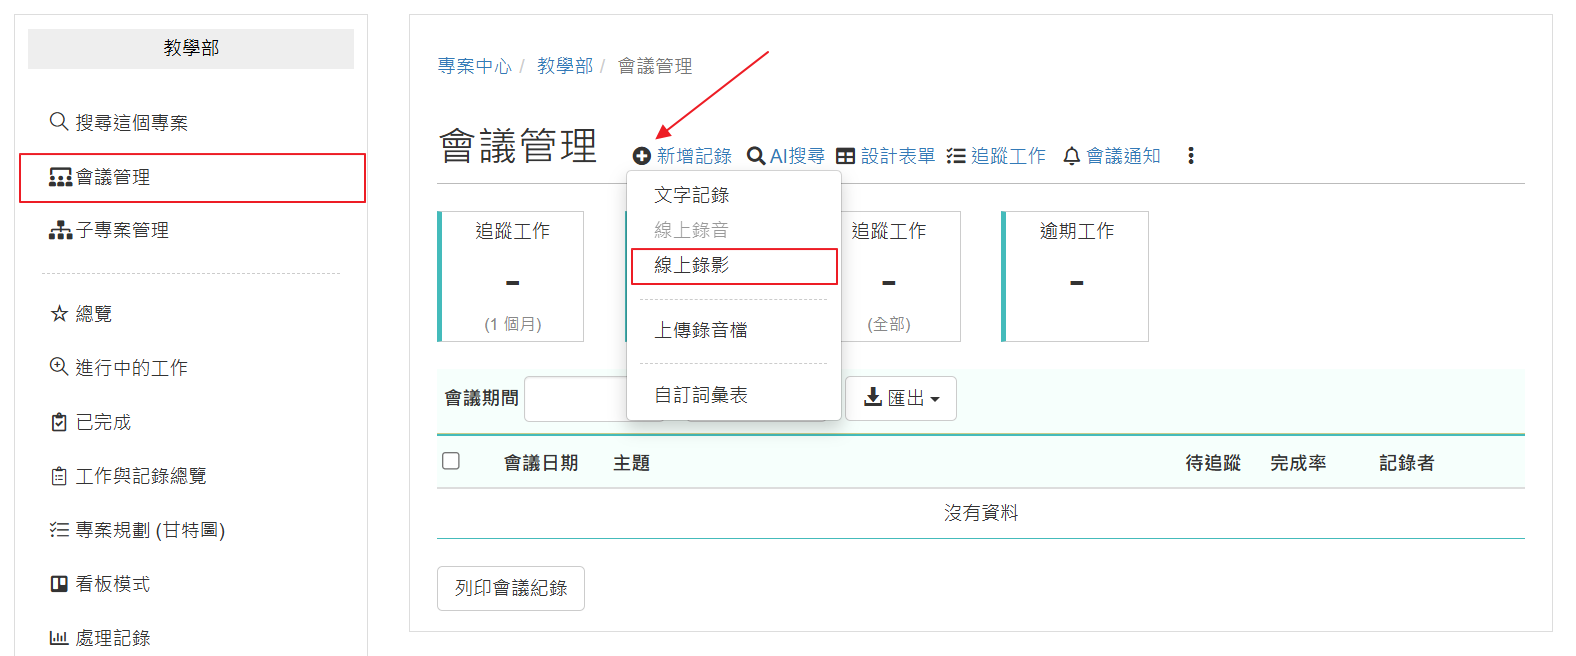Open 專案規劃 (甘特圖) in sidebar
The height and width of the screenshot is (656, 1576).
(150, 530)
